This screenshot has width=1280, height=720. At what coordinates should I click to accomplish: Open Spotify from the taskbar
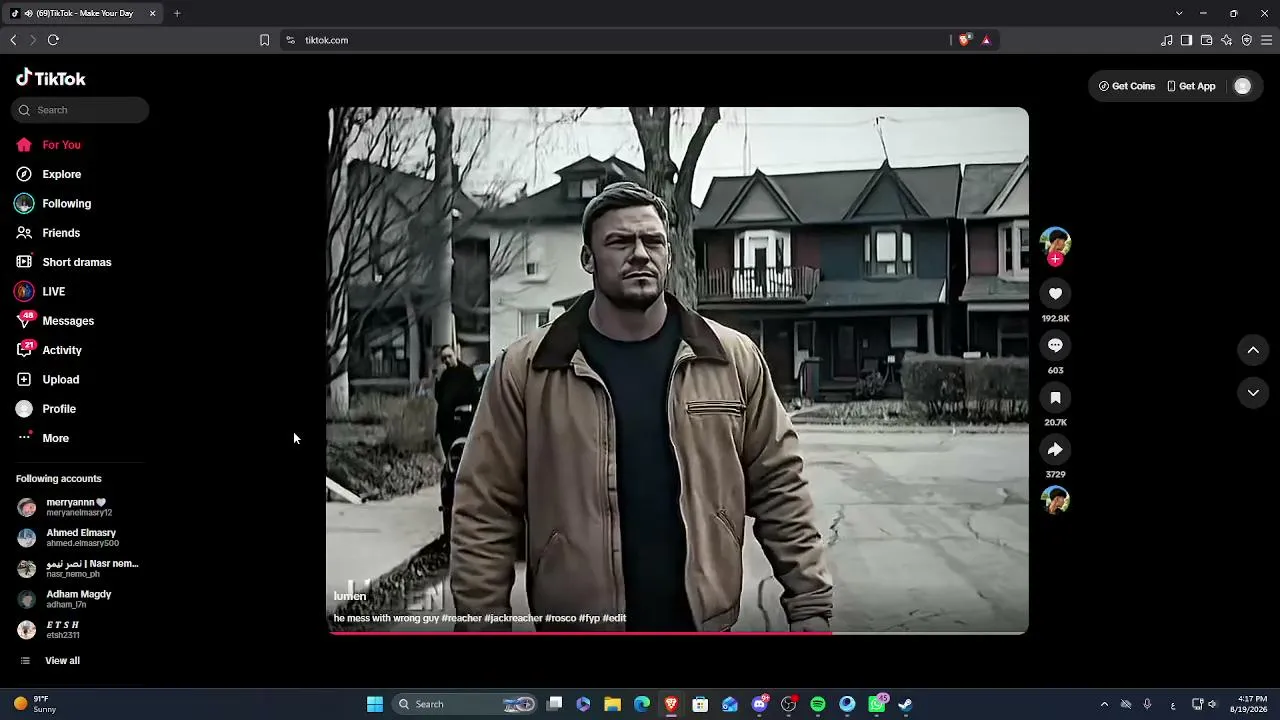tap(818, 704)
